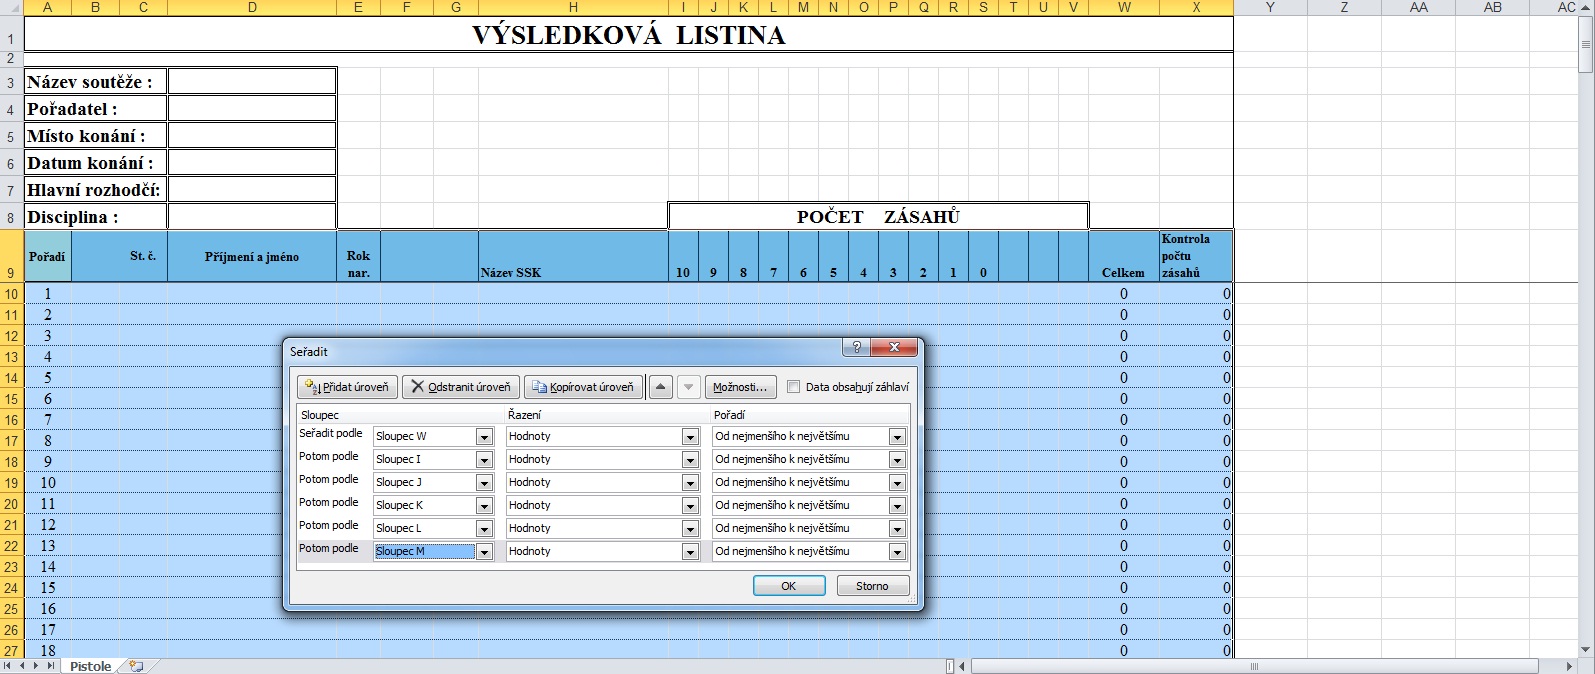
Task: Click the help question mark in the Seřadit dialog
Action: (x=856, y=348)
